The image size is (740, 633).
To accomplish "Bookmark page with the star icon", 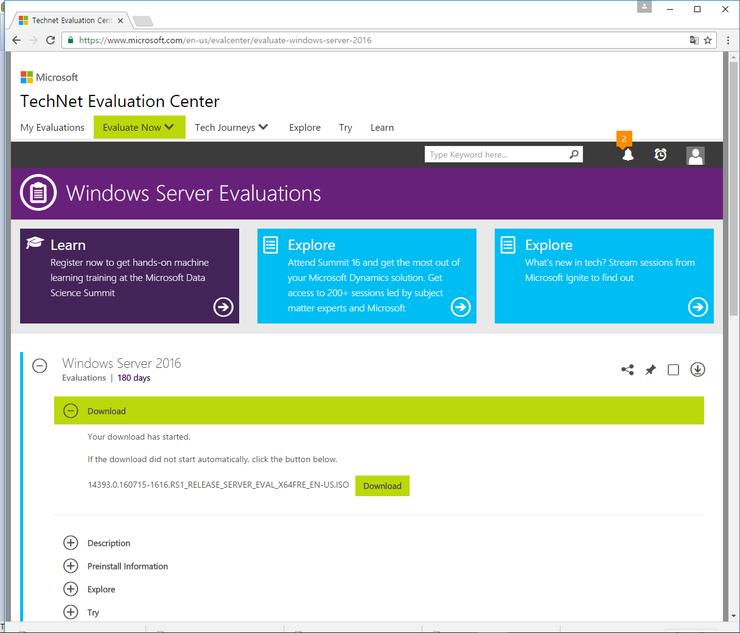I will click(x=707, y=40).
